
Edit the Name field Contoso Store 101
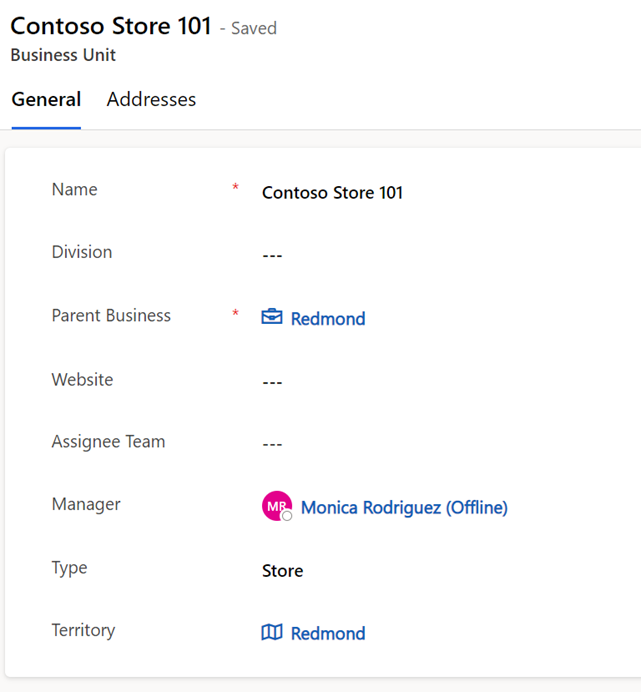coord(332,193)
